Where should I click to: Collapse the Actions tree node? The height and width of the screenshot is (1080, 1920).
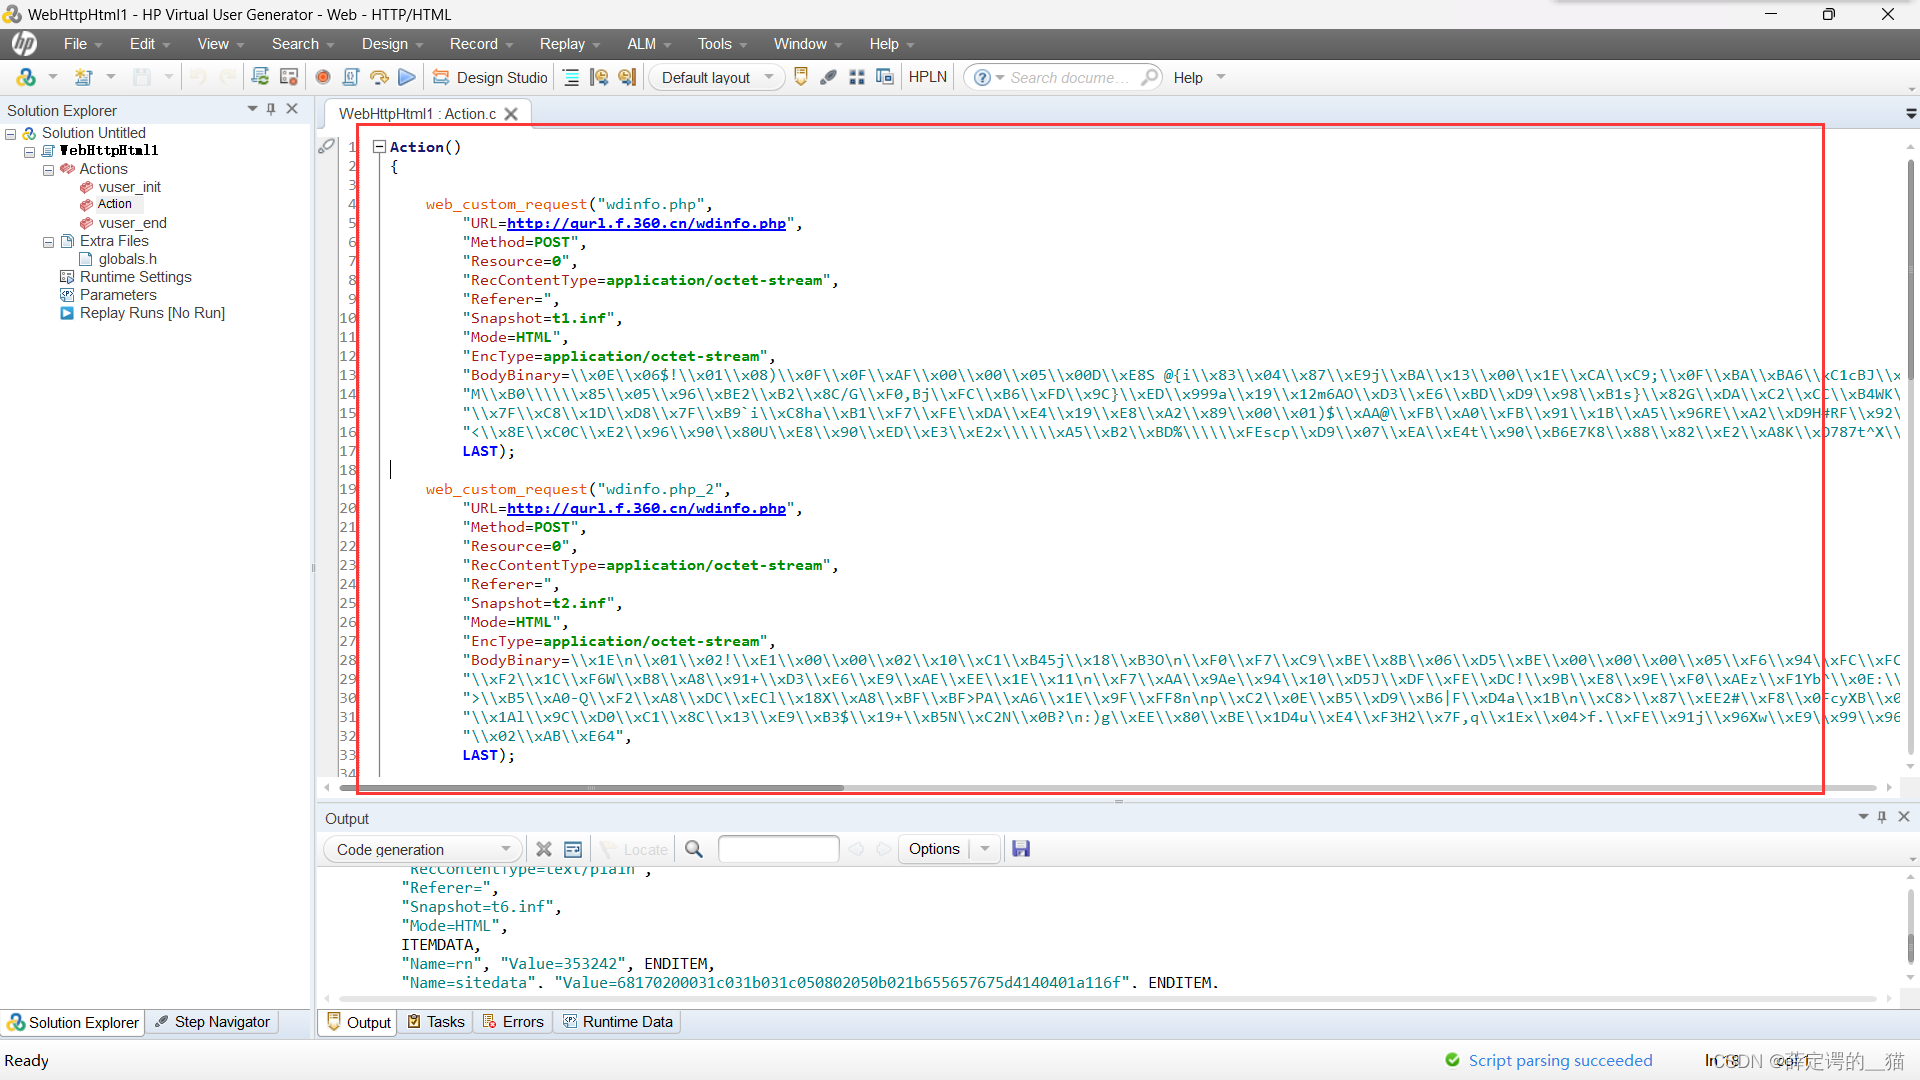(48, 169)
